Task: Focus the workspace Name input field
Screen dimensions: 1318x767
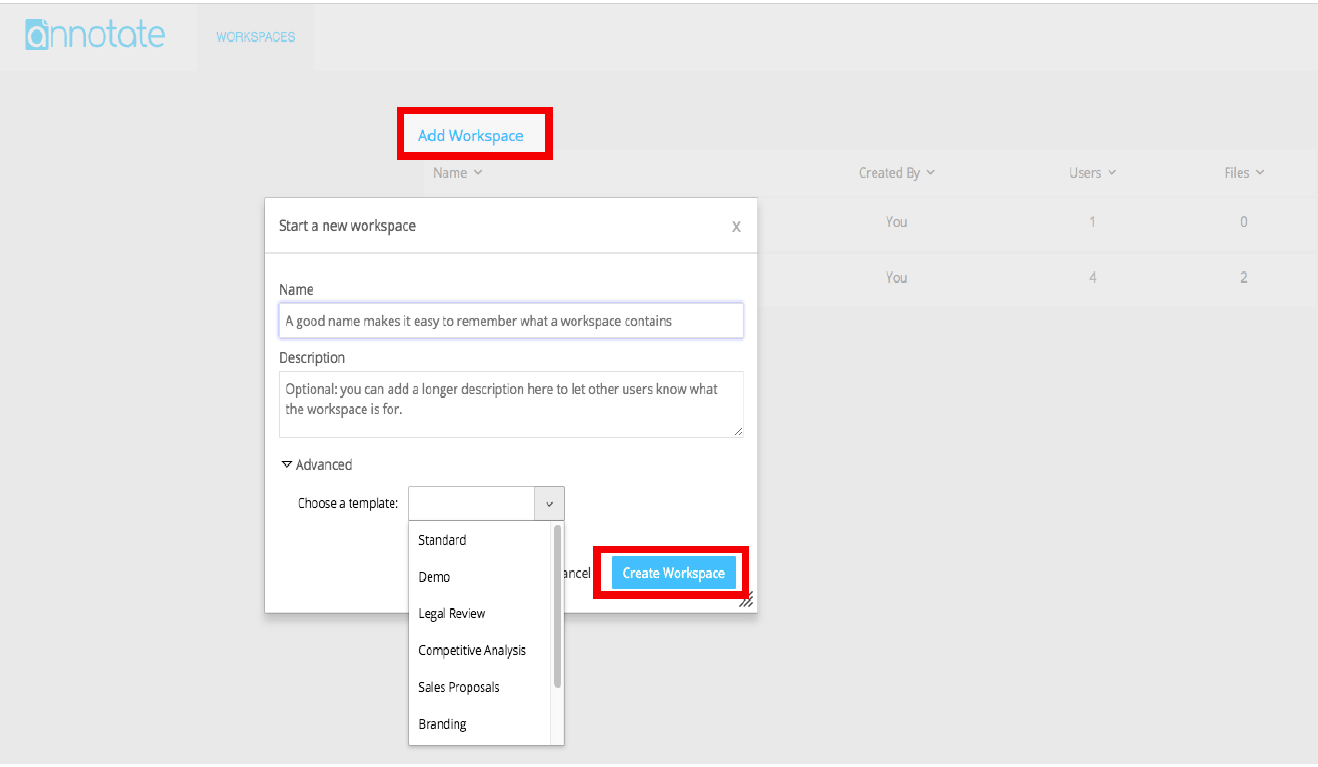Action: click(x=511, y=321)
